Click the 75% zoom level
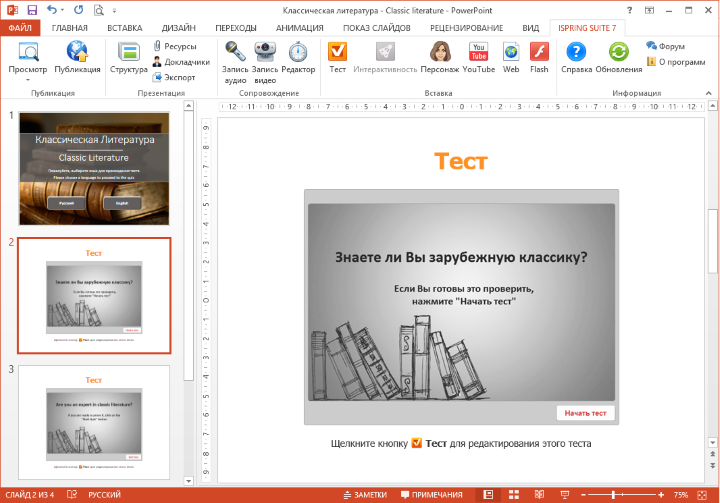This screenshot has width=720, height=503. 681,495
